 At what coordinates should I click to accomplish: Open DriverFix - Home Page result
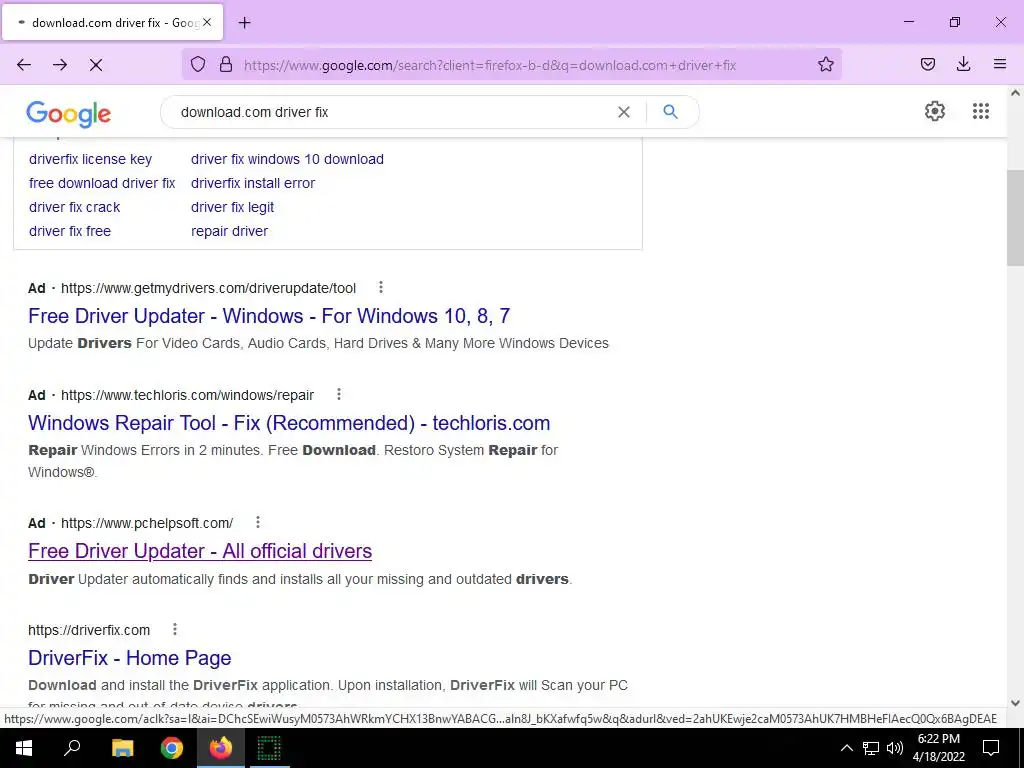tap(129, 658)
